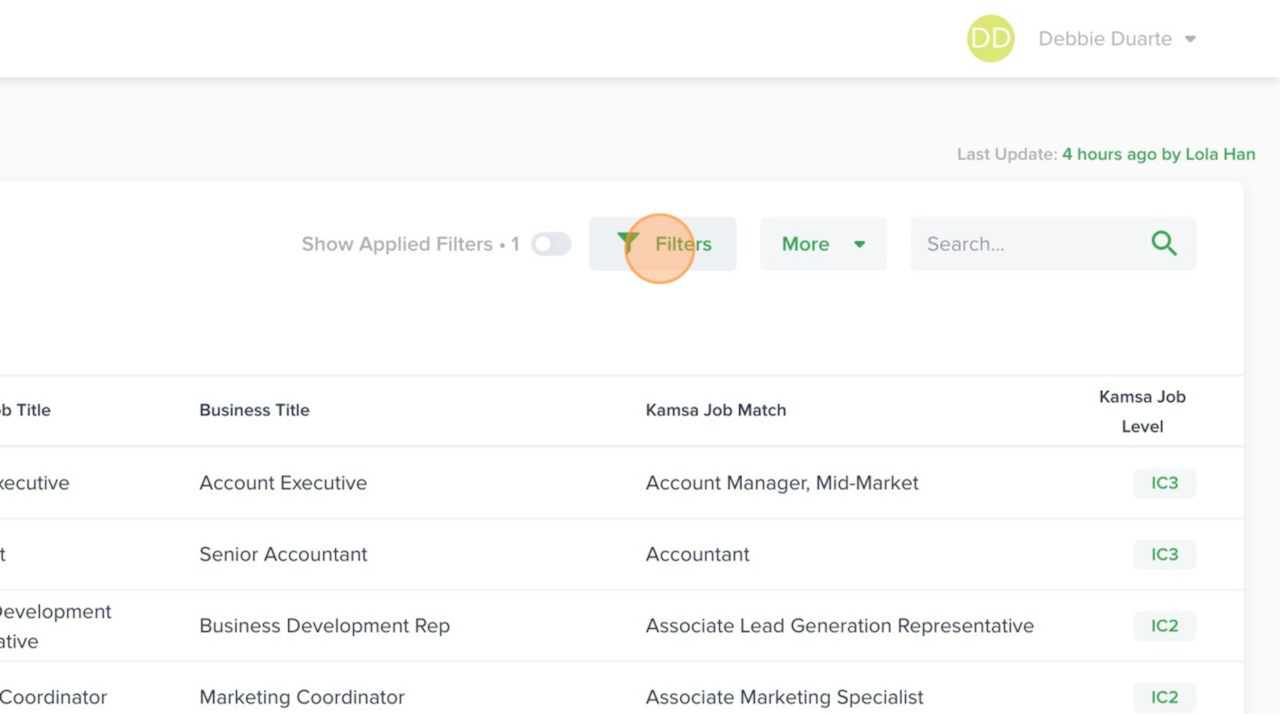Sort by Business Title column header
This screenshot has width=1280, height=716.
[254, 410]
